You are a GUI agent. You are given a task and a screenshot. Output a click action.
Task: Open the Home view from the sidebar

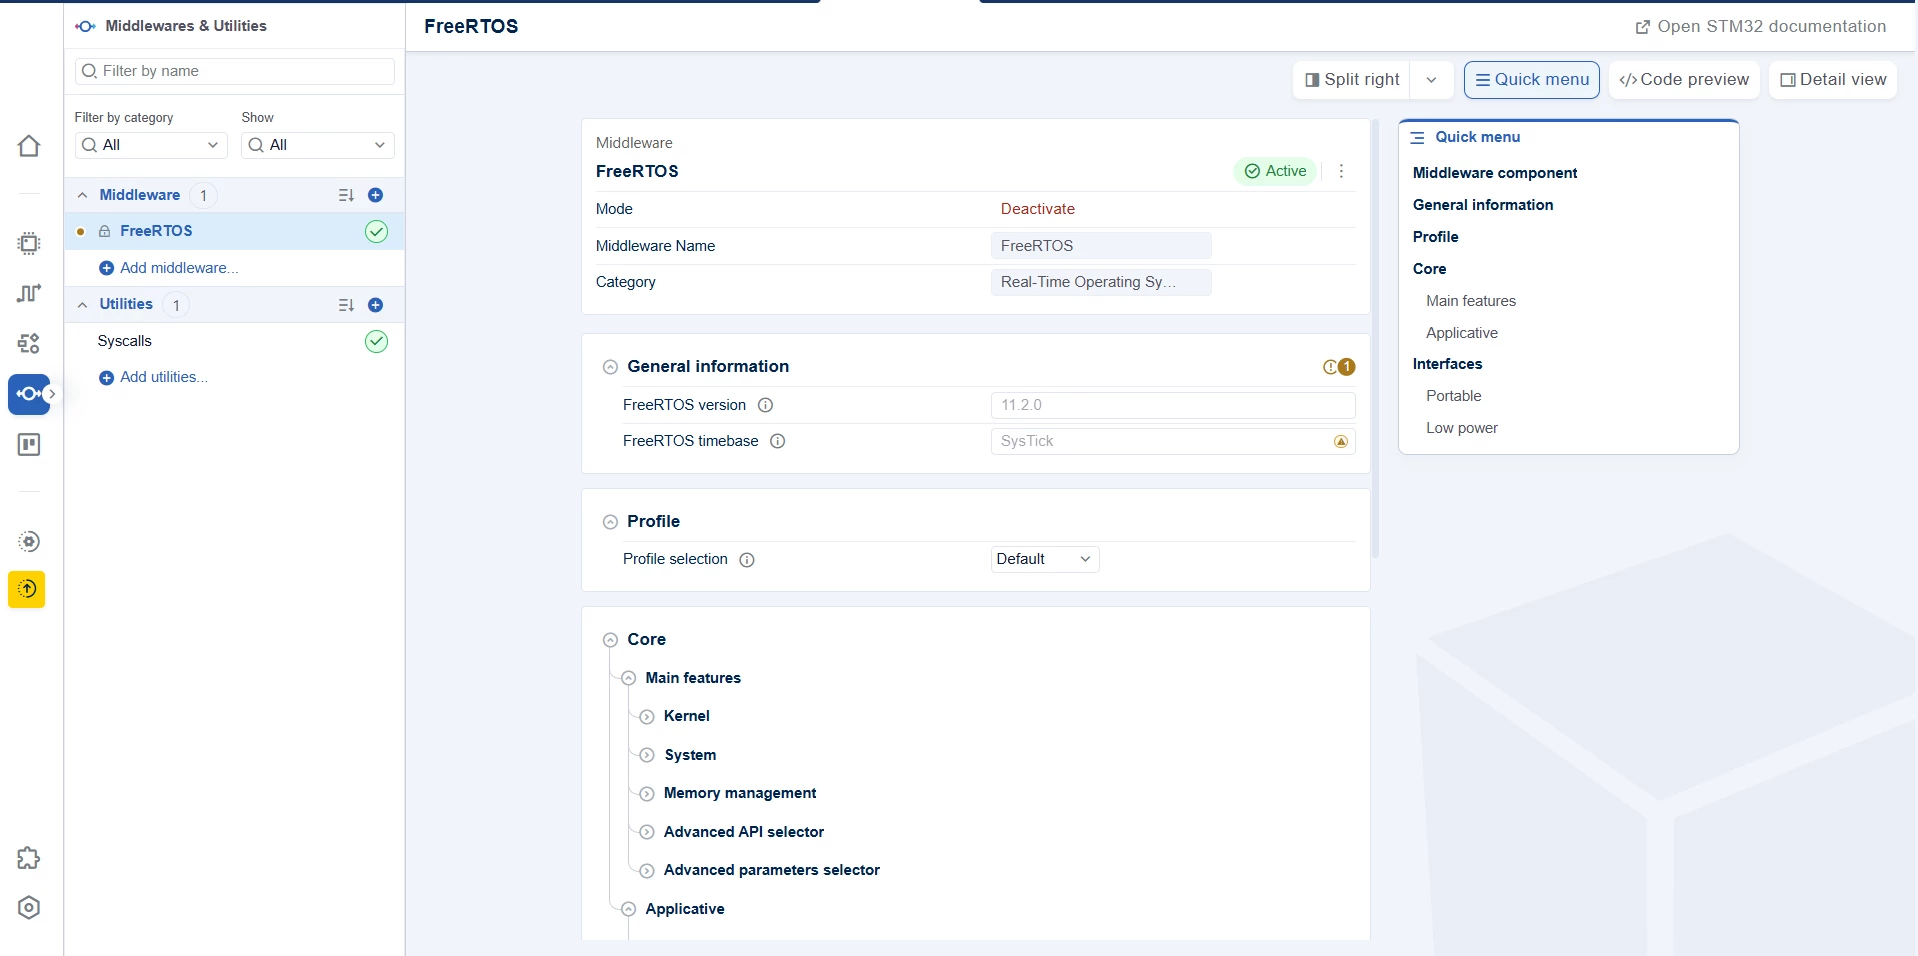coord(29,146)
